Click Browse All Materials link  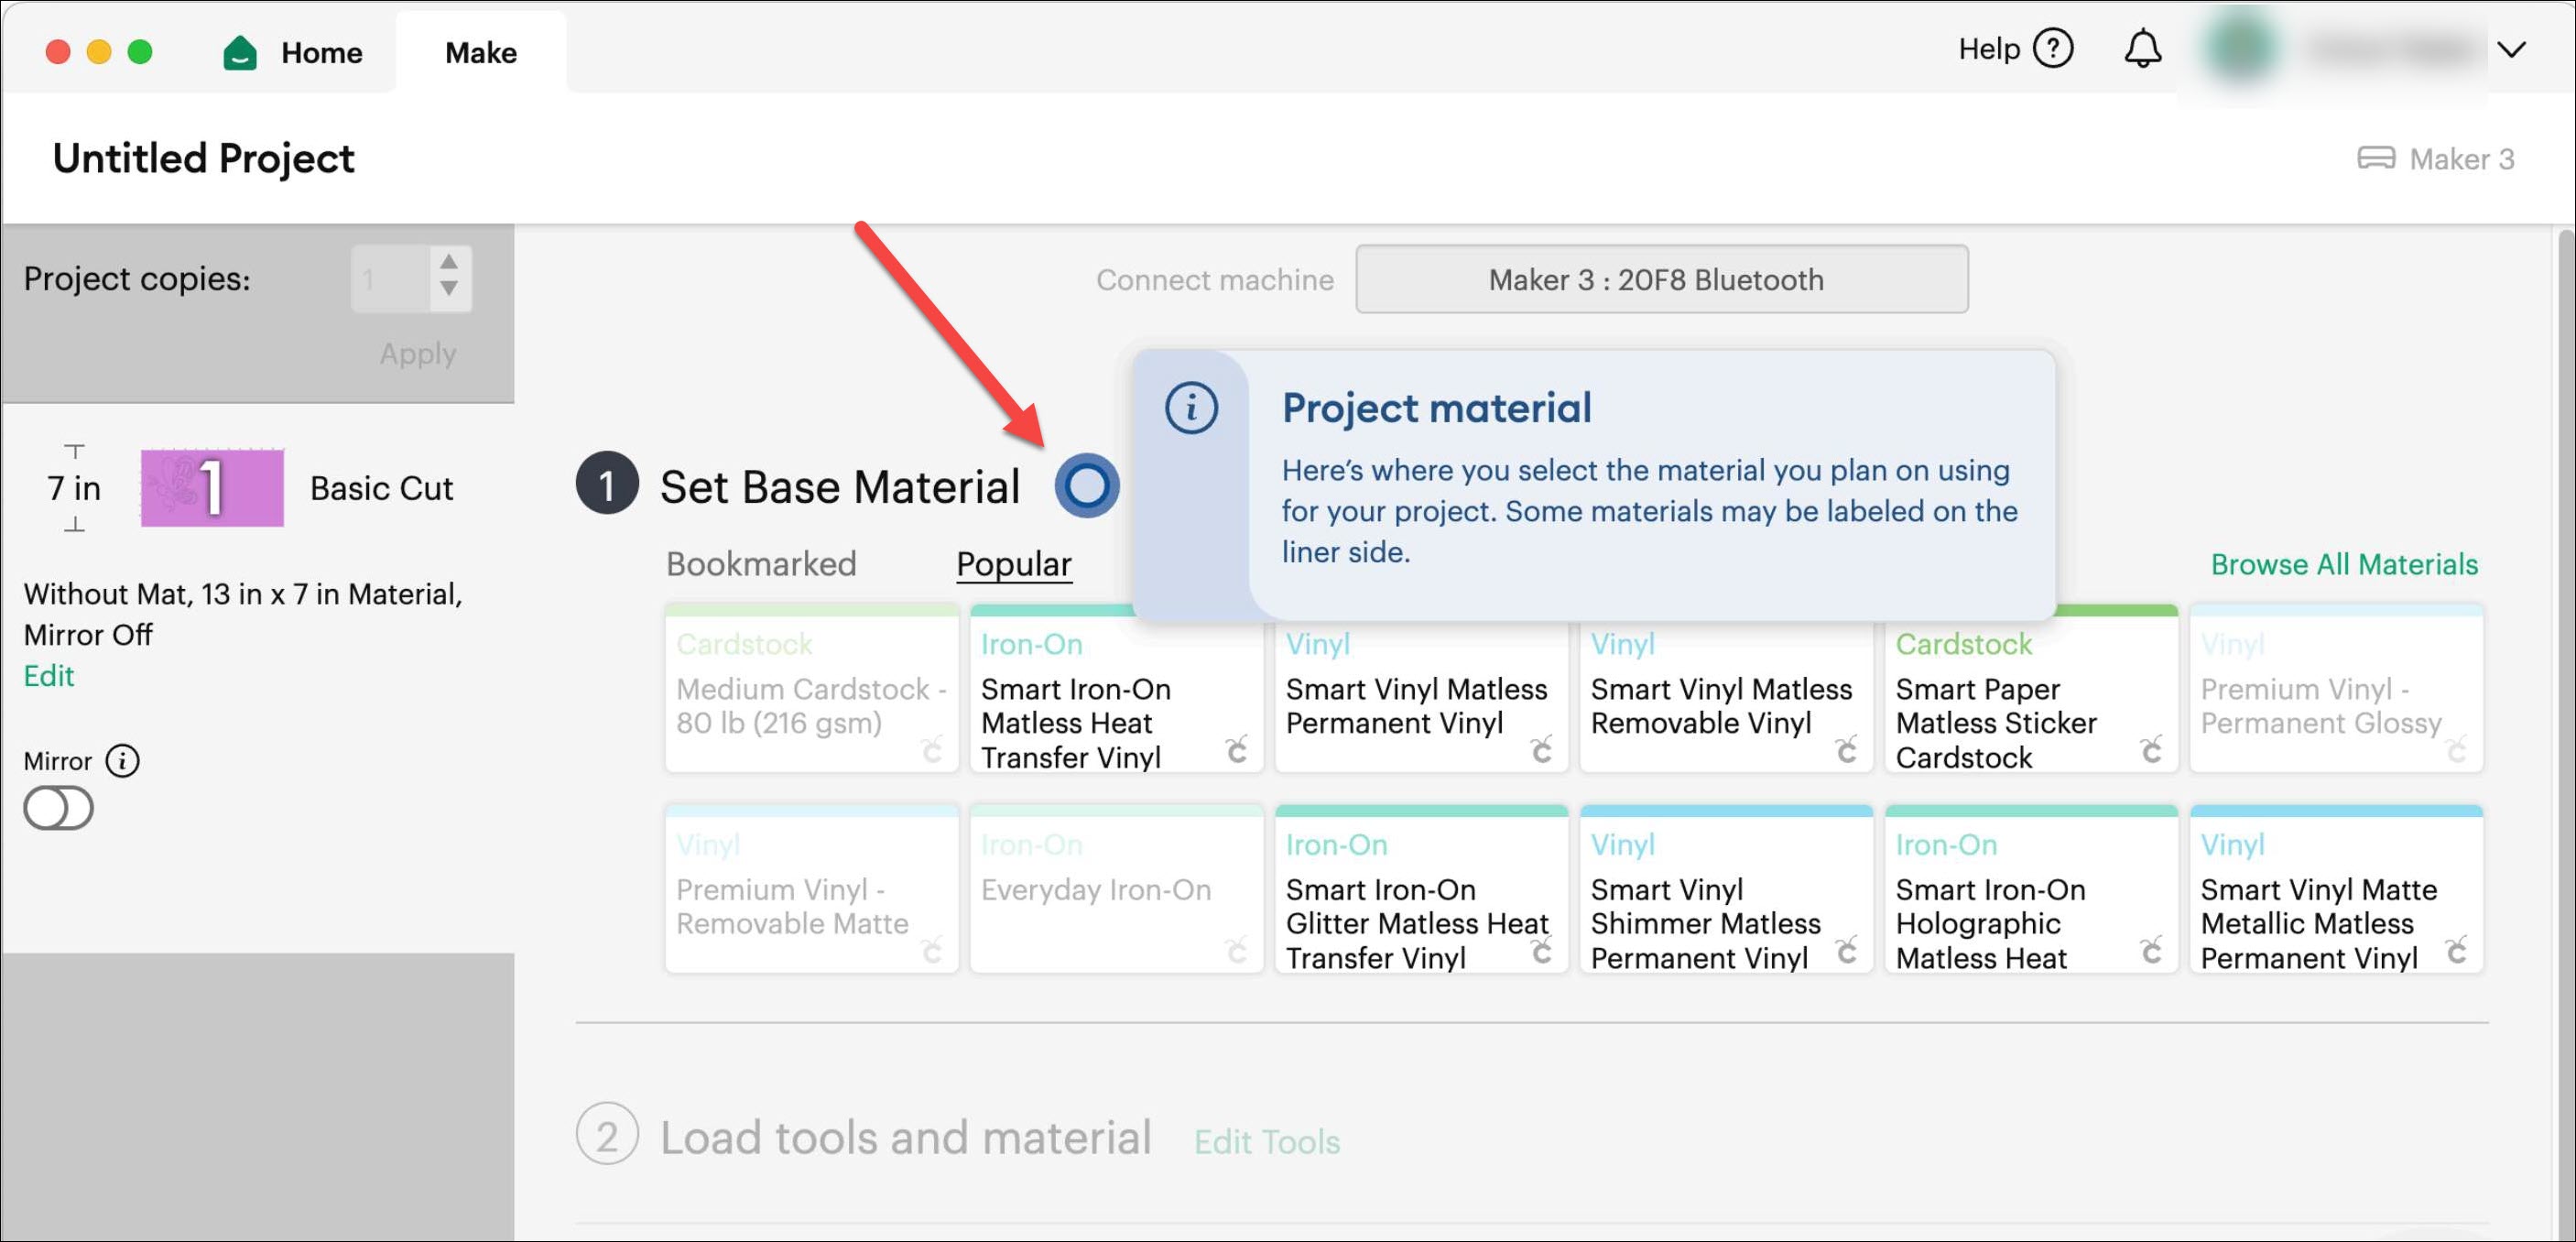coord(2343,564)
